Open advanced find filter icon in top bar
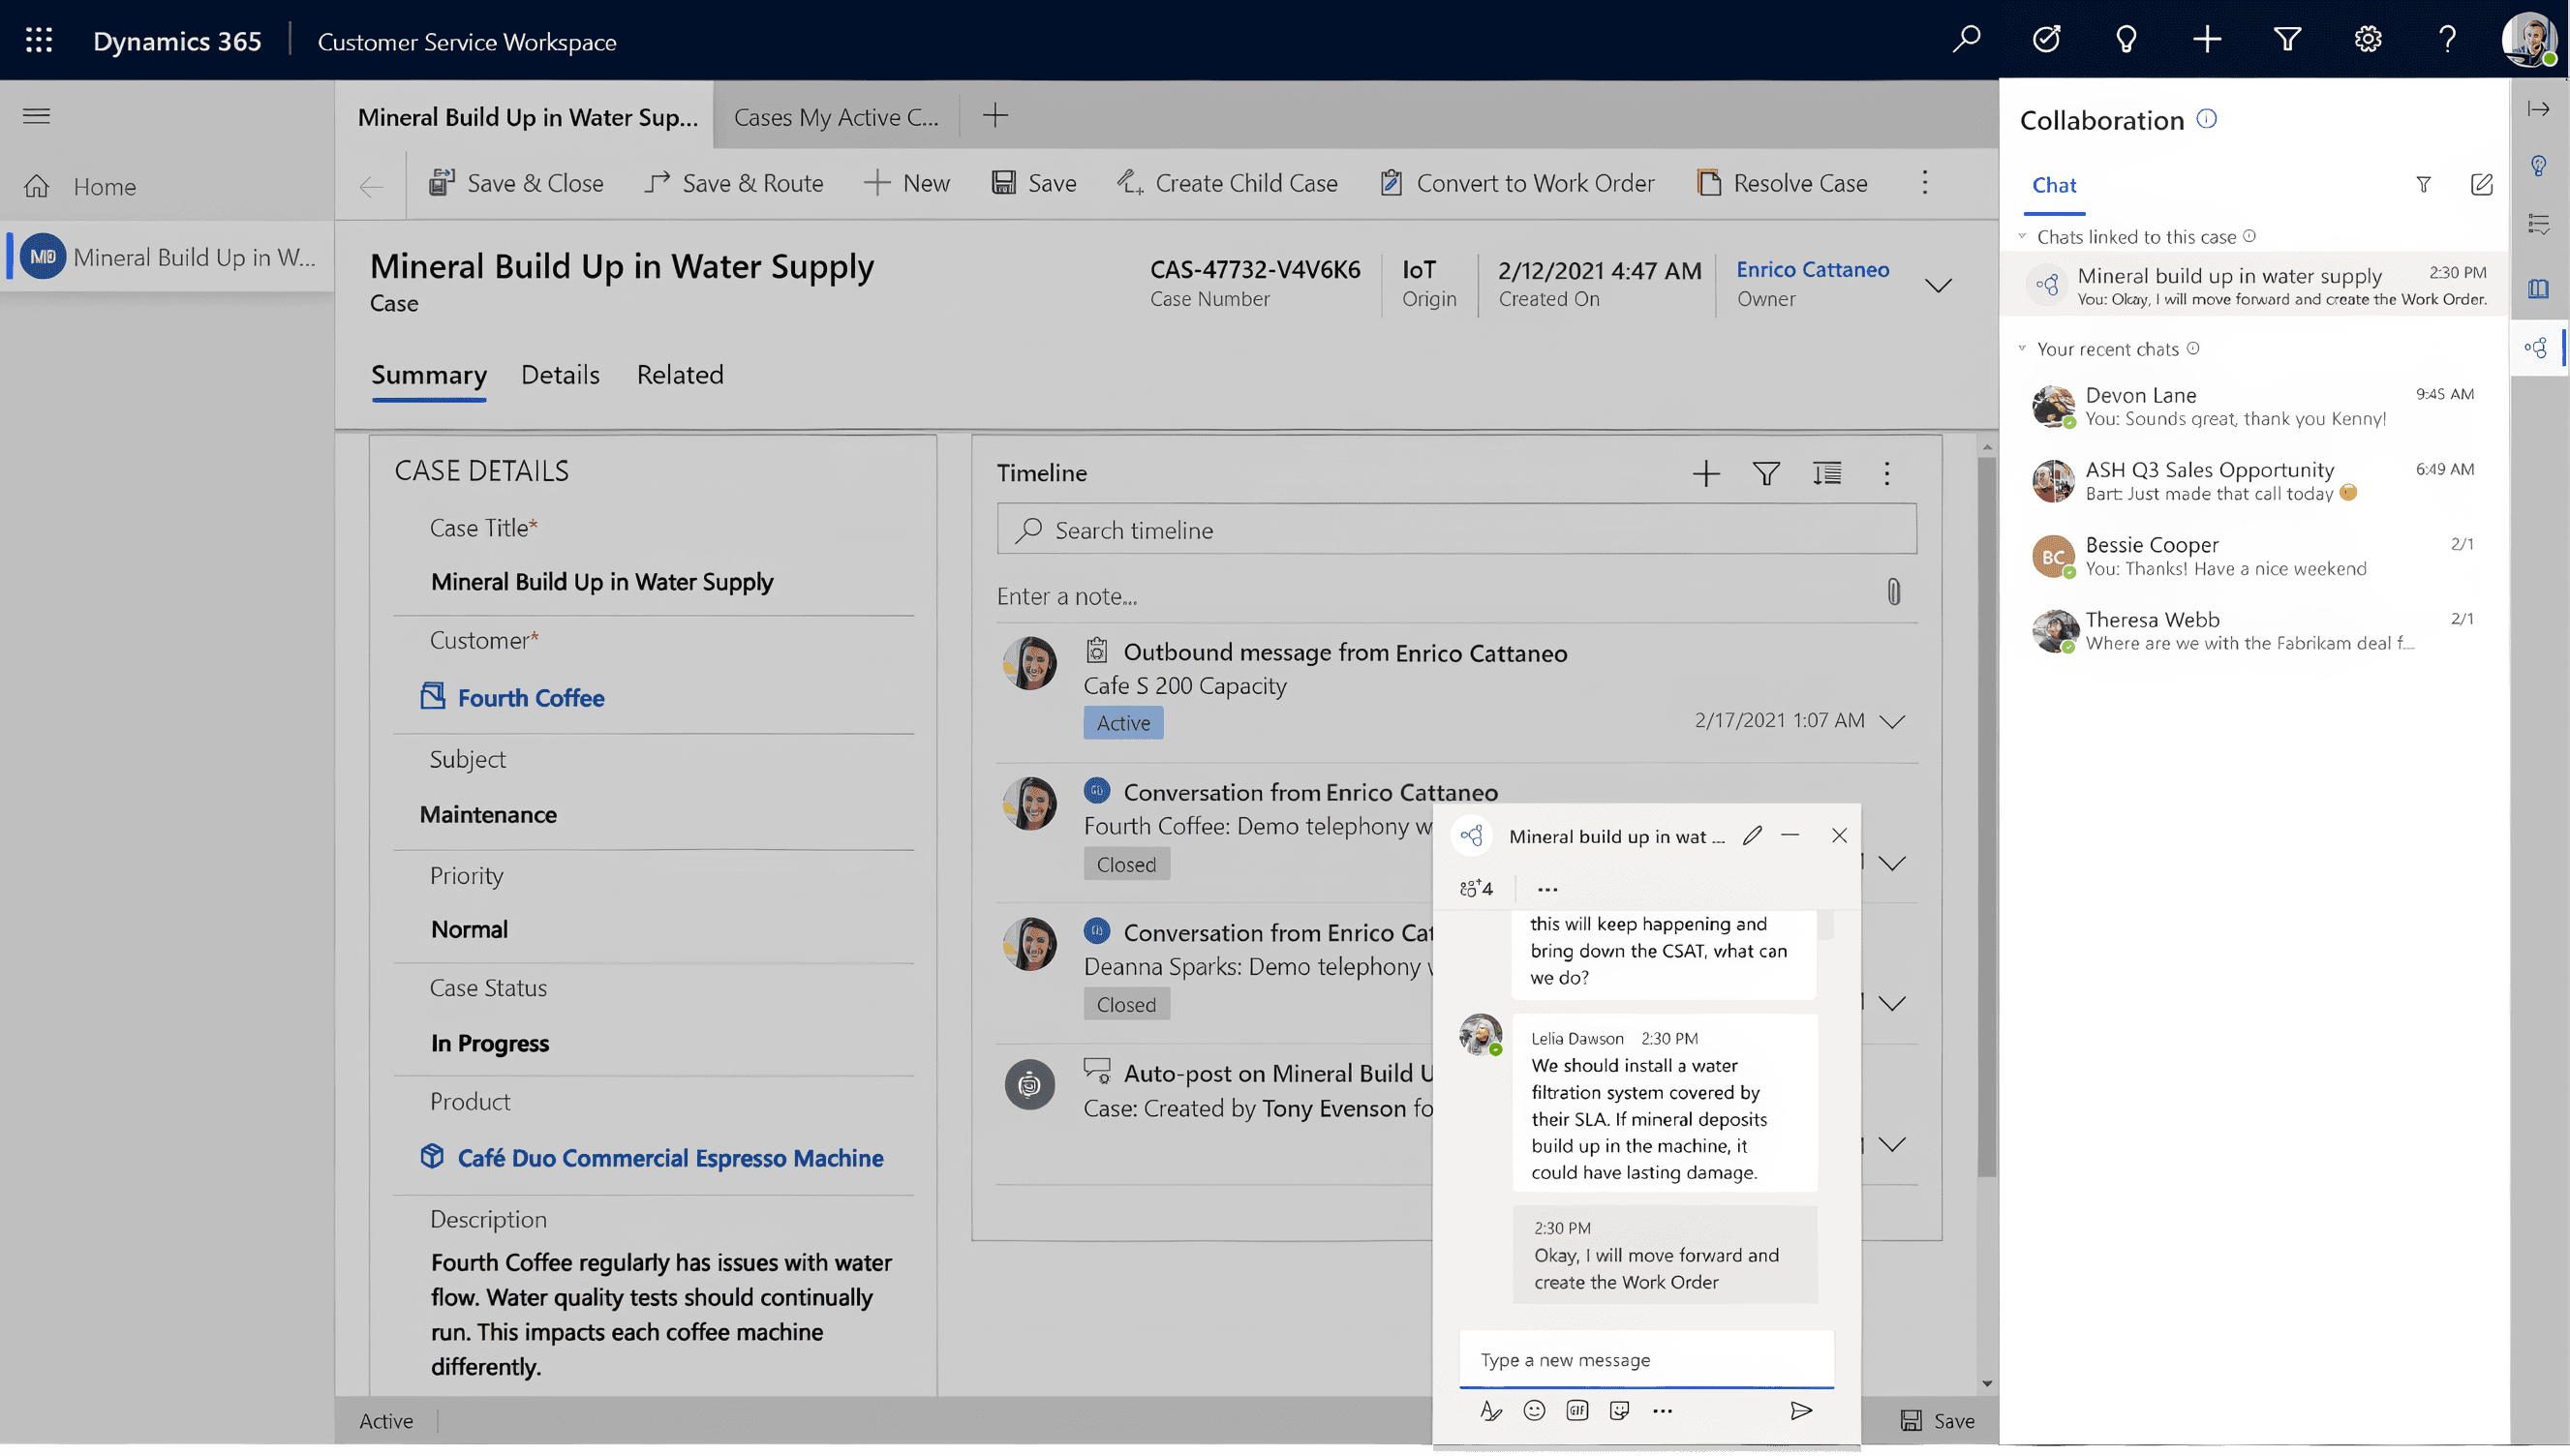Viewport: 2570px width, 1456px height. pos(2287,40)
